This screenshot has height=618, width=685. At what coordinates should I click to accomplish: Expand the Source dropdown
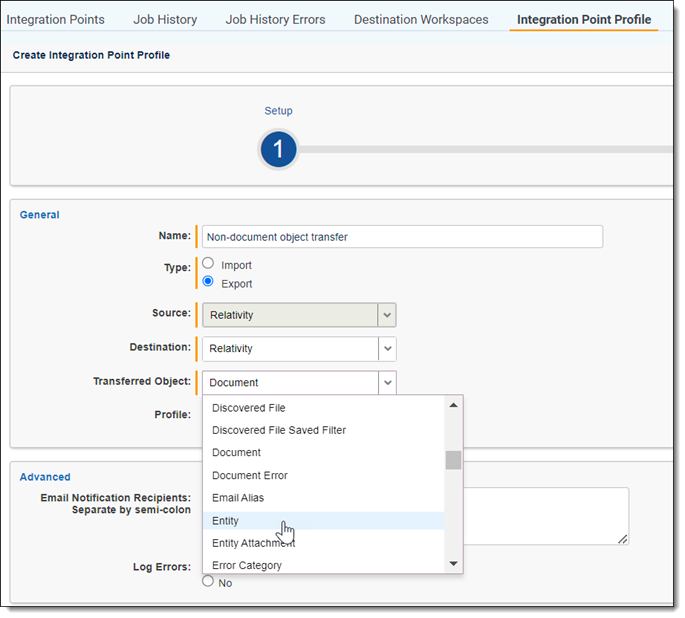pyautogui.click(x=387, y=315)
